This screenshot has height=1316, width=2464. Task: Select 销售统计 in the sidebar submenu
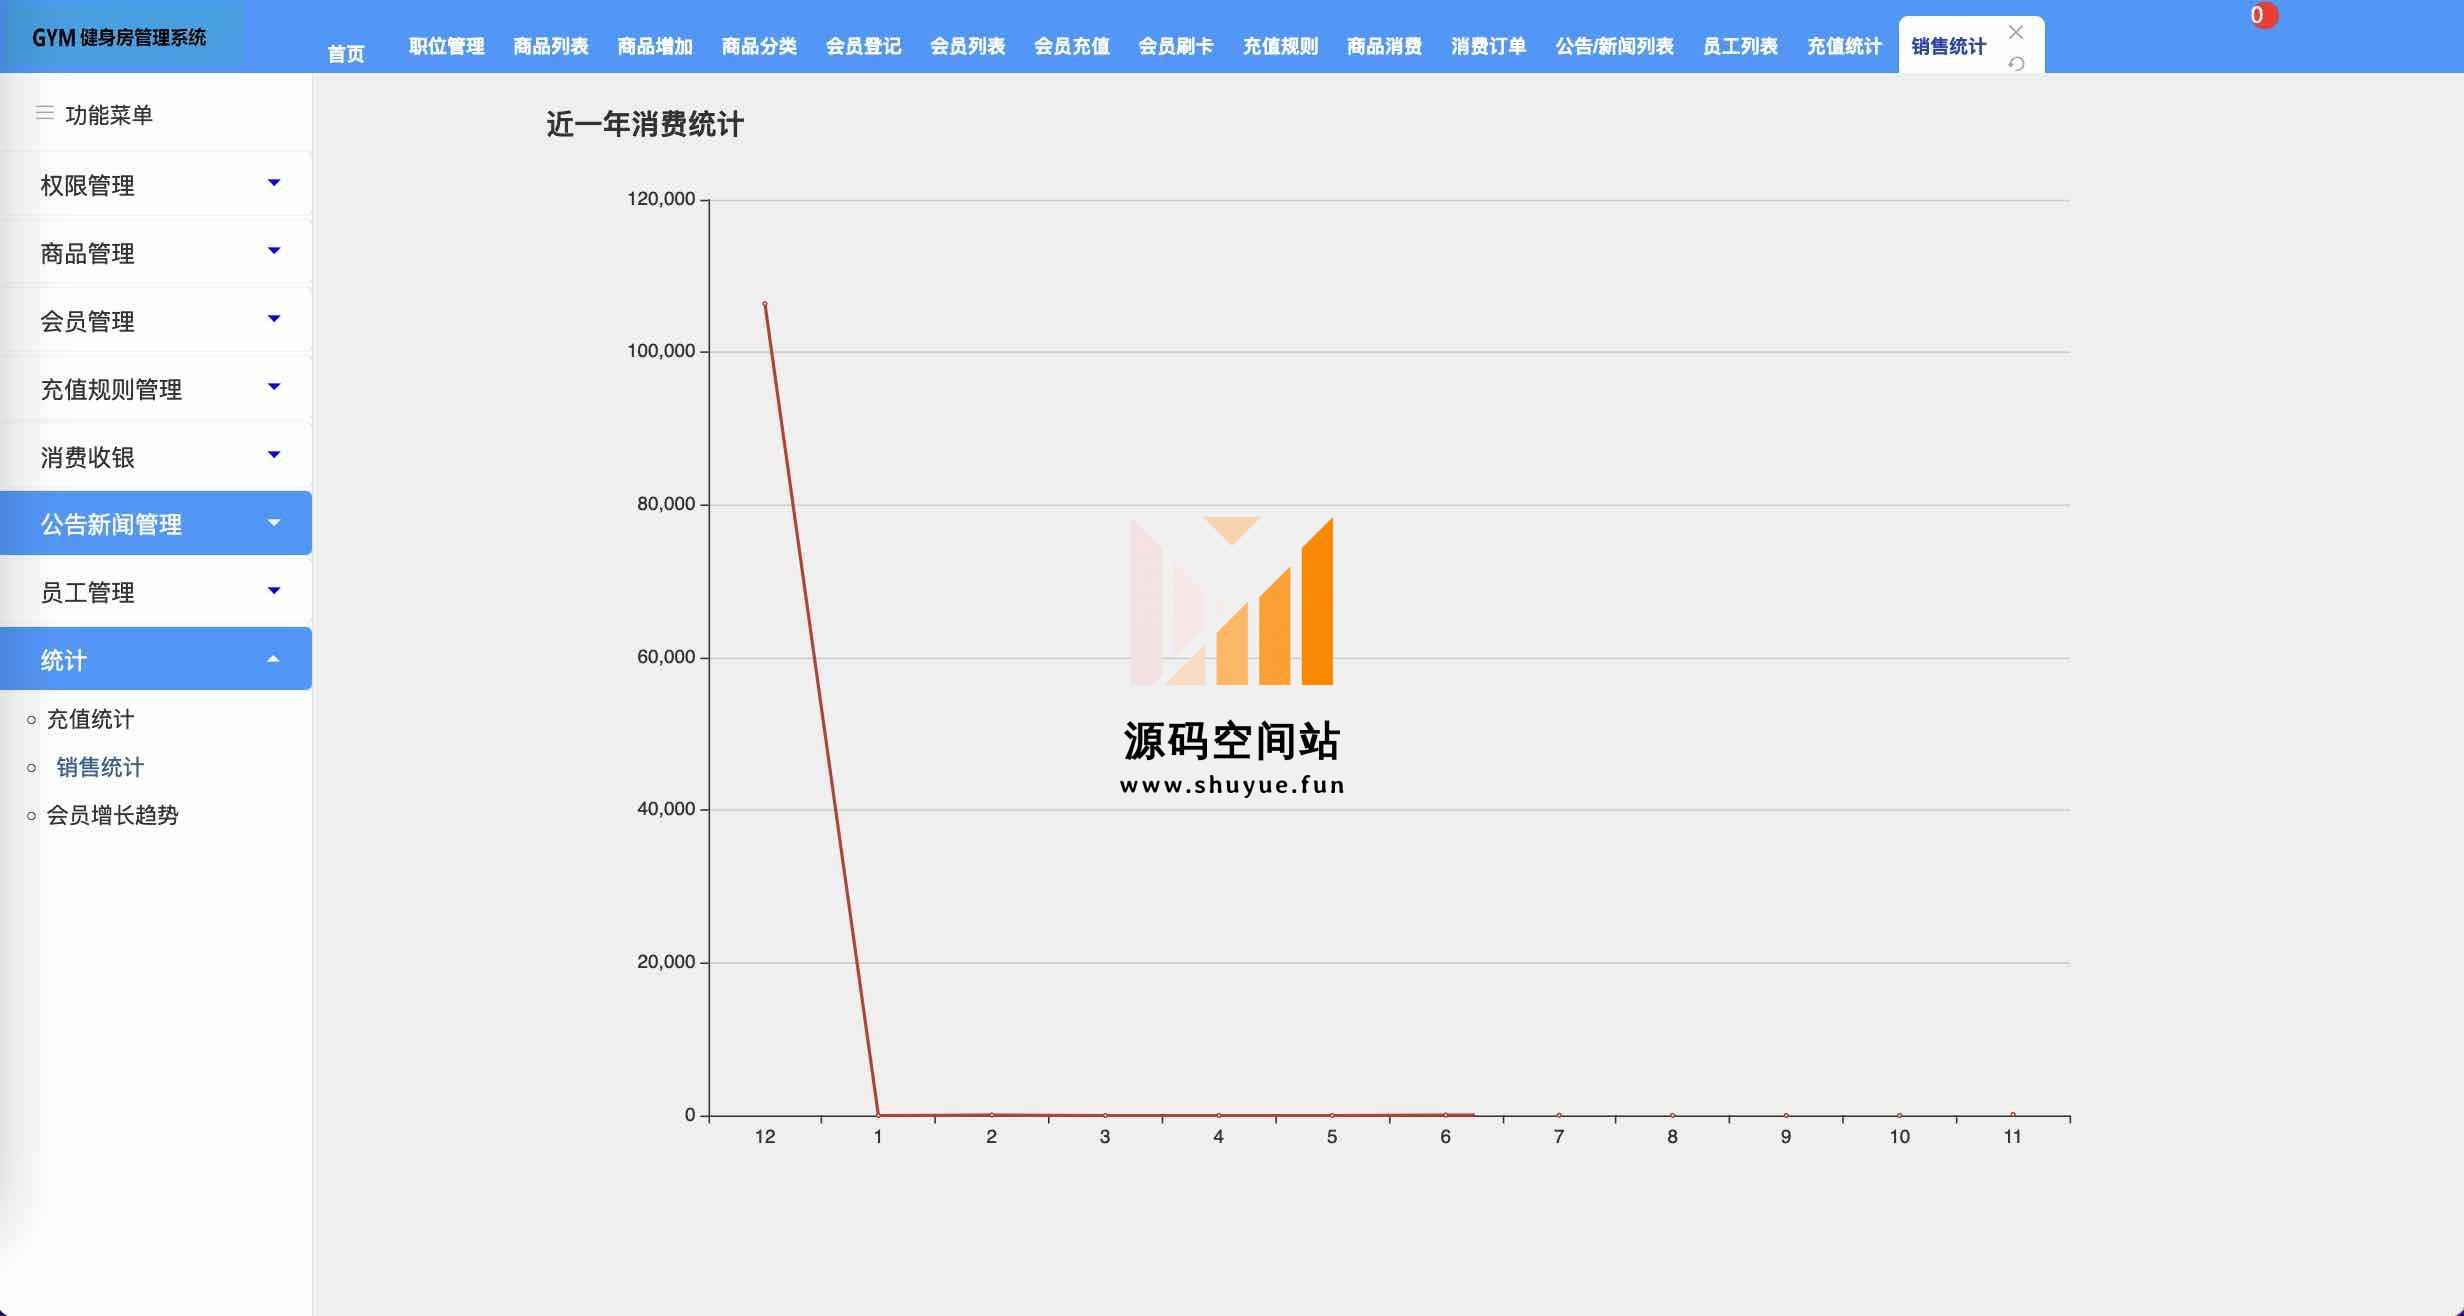point(100,767)
